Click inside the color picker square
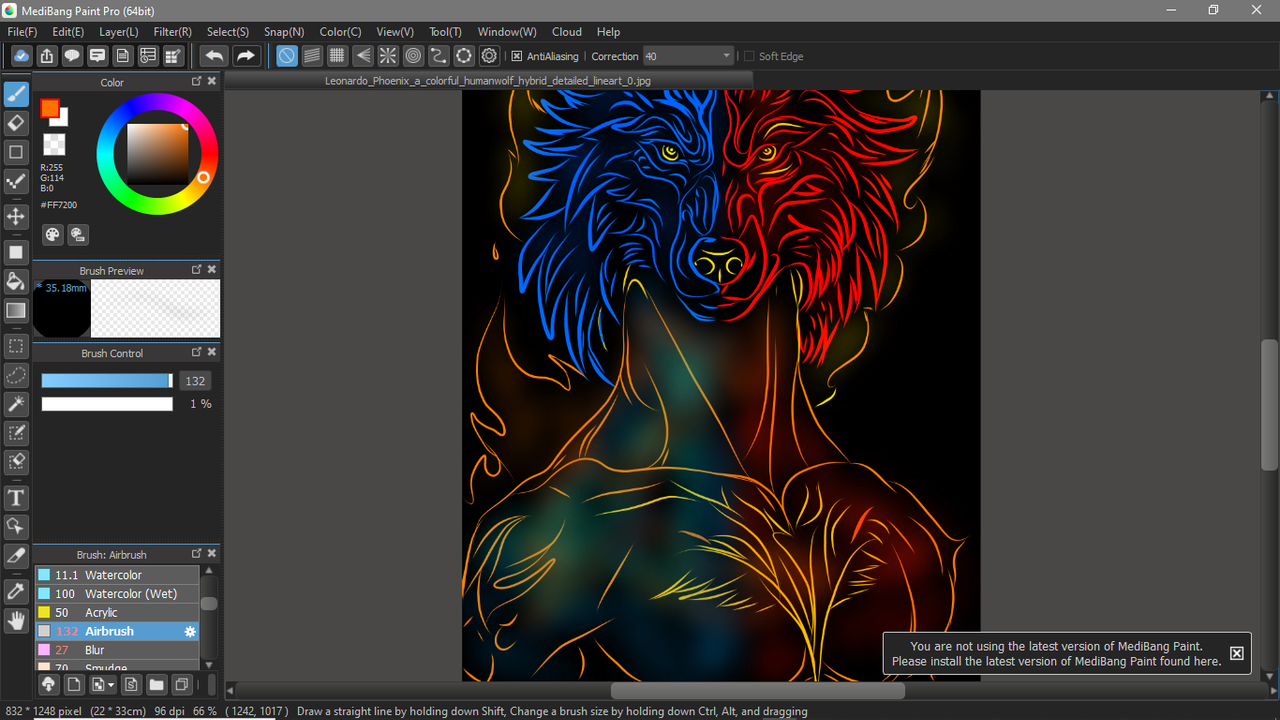The image size is (1280, 720). [x=157, y=155]
